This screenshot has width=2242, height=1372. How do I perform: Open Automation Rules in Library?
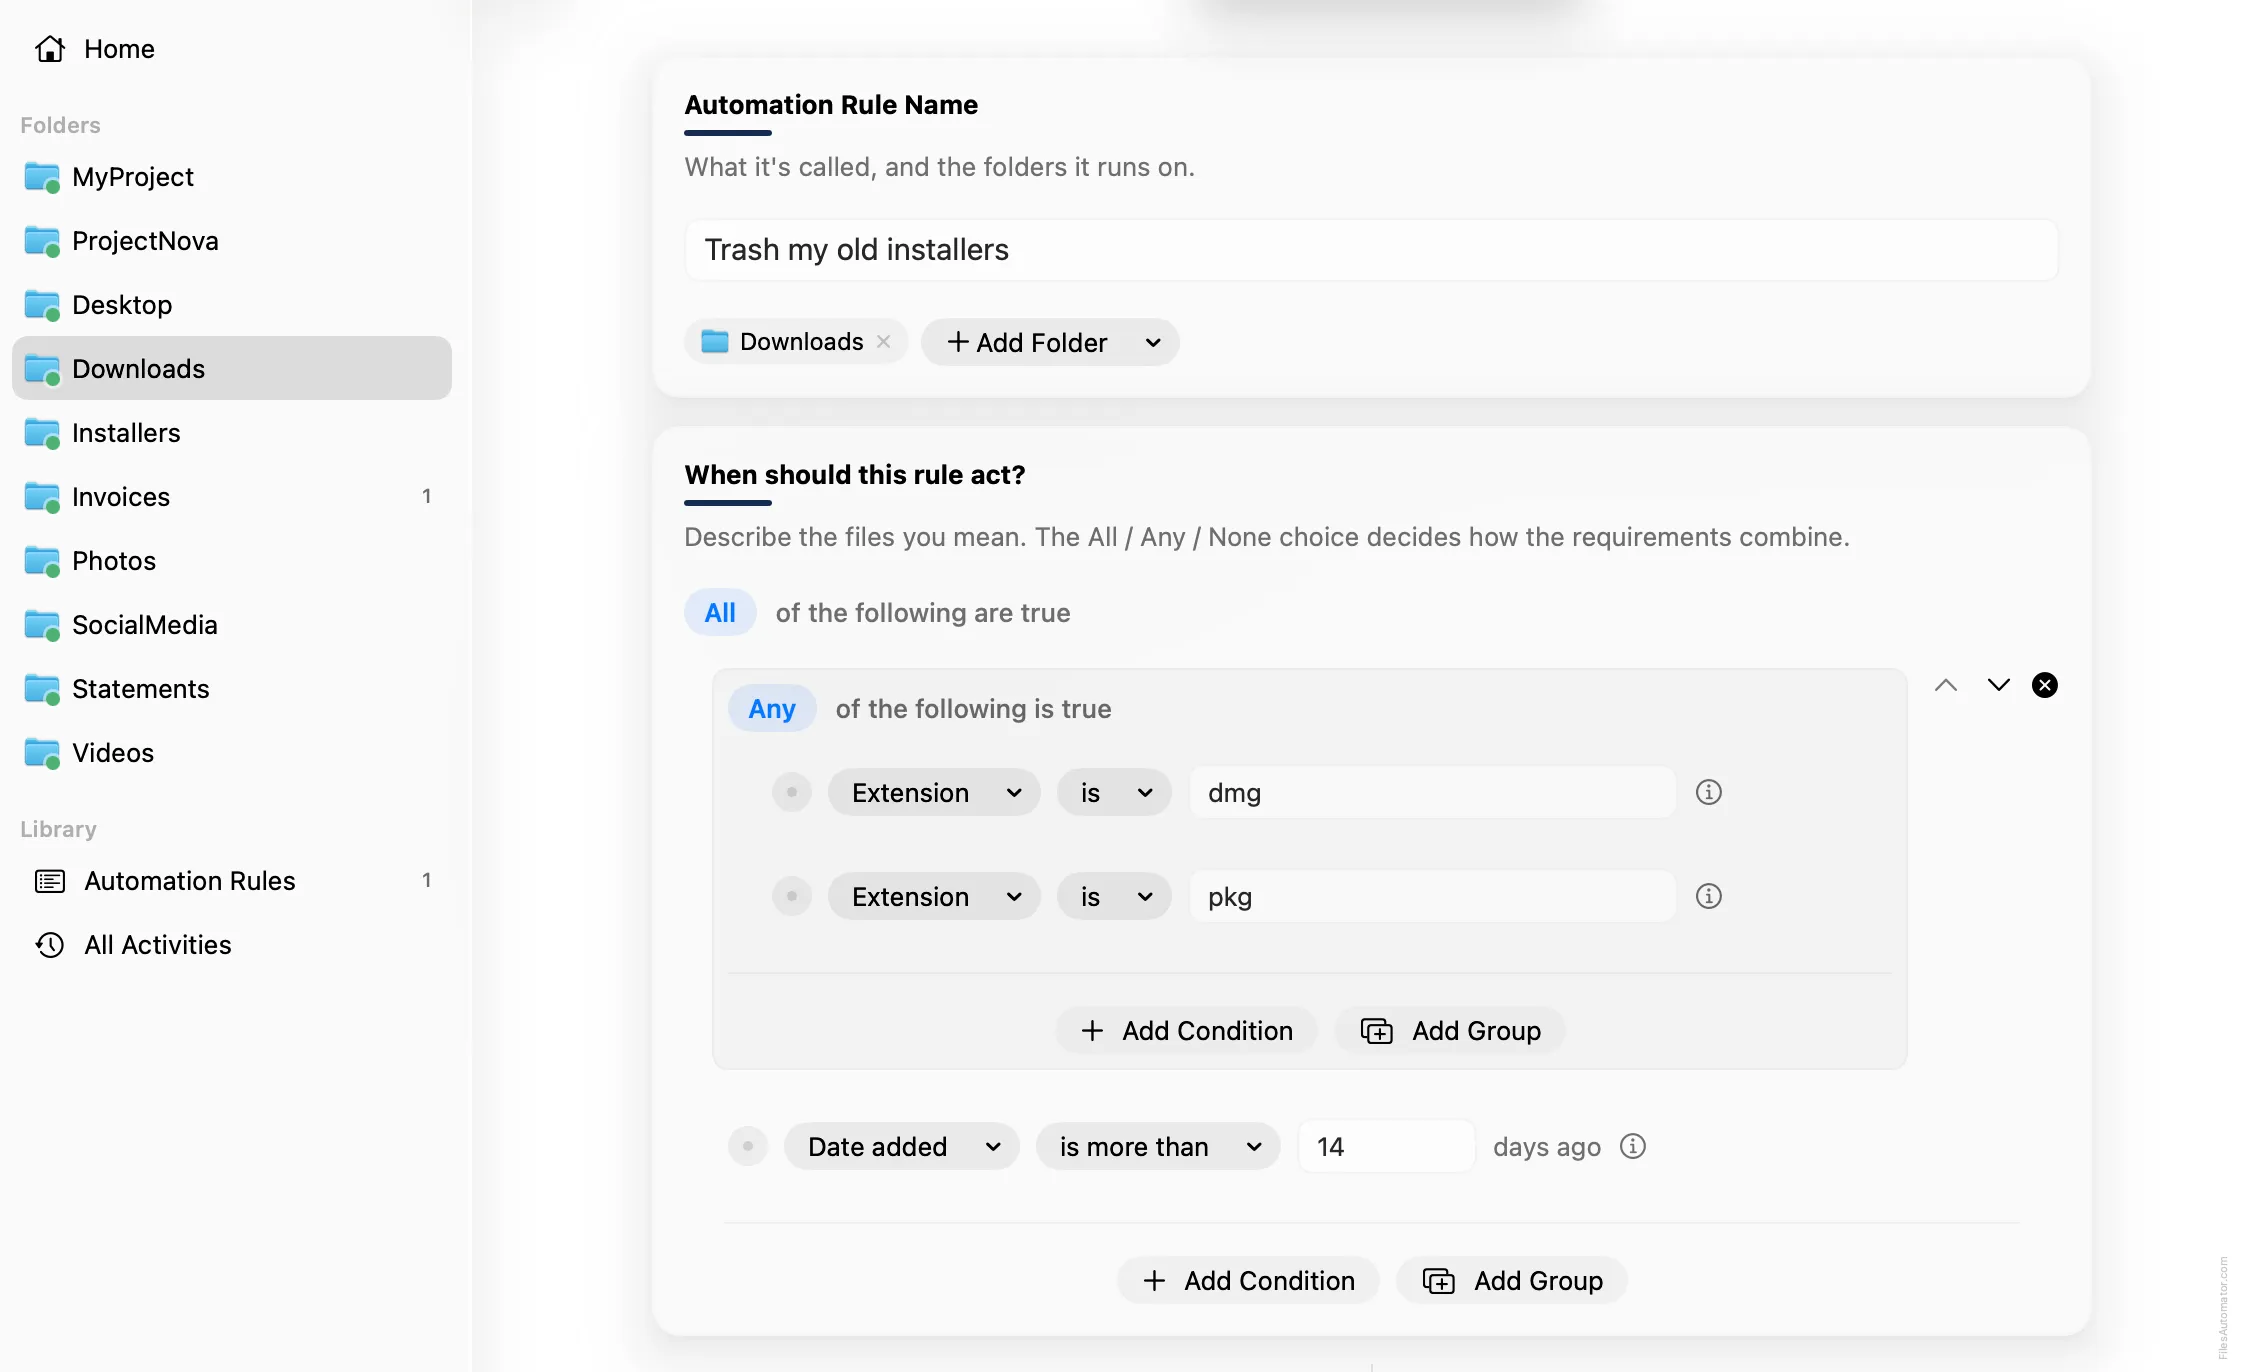point(232,881)
